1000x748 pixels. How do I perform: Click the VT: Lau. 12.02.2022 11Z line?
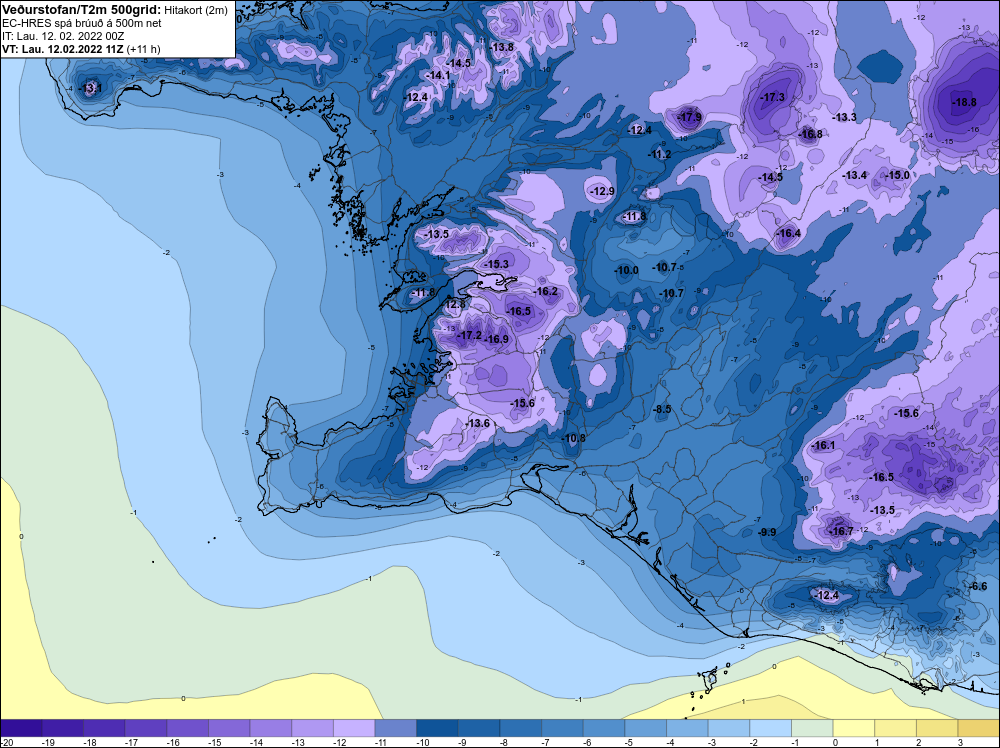82,49
